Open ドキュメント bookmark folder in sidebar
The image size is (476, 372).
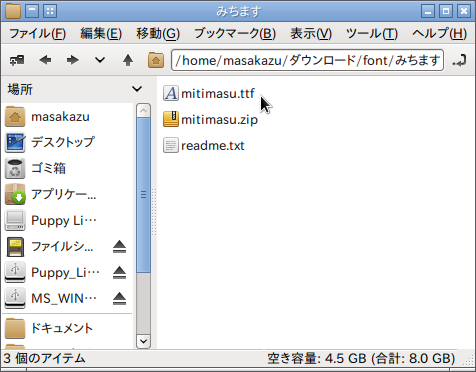pyautogui.click(x=68, y=328)
